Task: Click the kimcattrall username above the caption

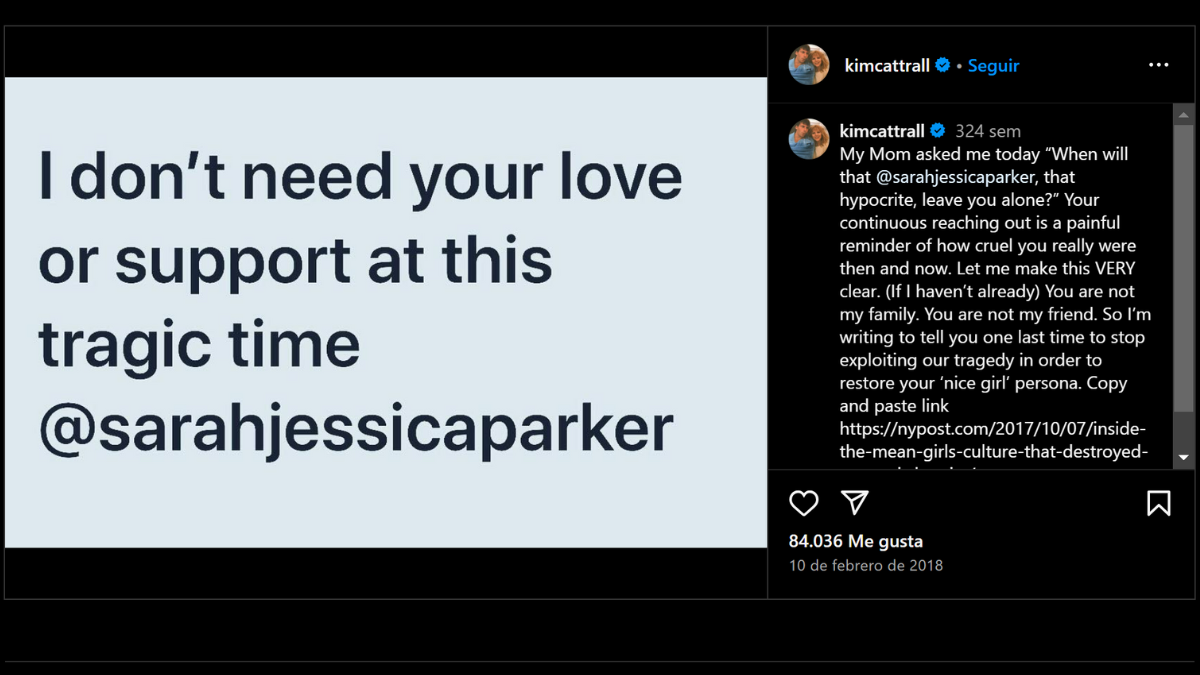Action: (882, 131)
